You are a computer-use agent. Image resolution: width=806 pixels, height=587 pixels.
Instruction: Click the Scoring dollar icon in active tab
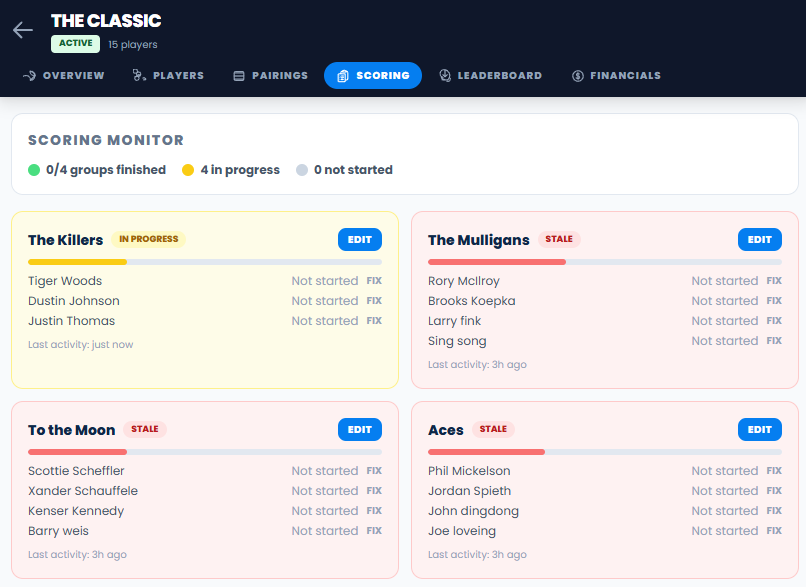pos(343,75)
